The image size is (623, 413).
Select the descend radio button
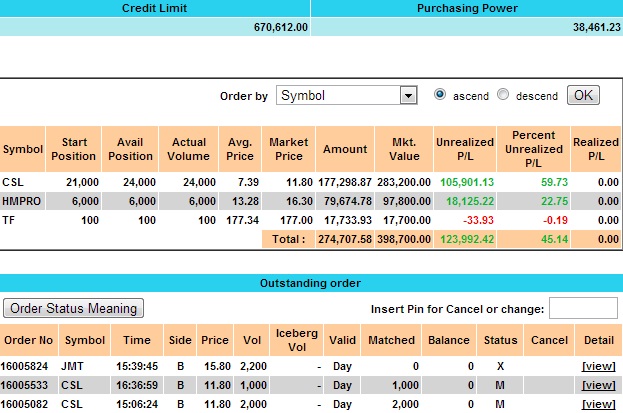click(503, 95)
